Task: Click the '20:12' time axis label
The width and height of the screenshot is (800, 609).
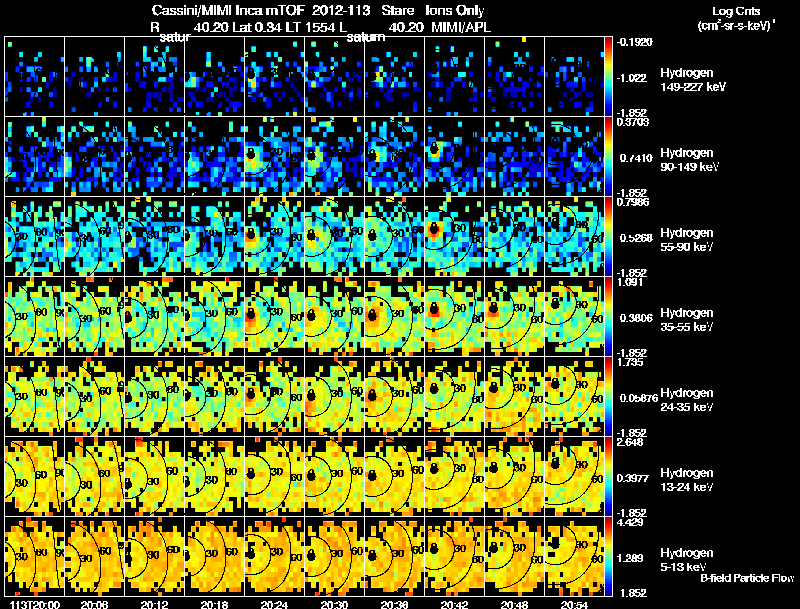Action: click(154, 605)
